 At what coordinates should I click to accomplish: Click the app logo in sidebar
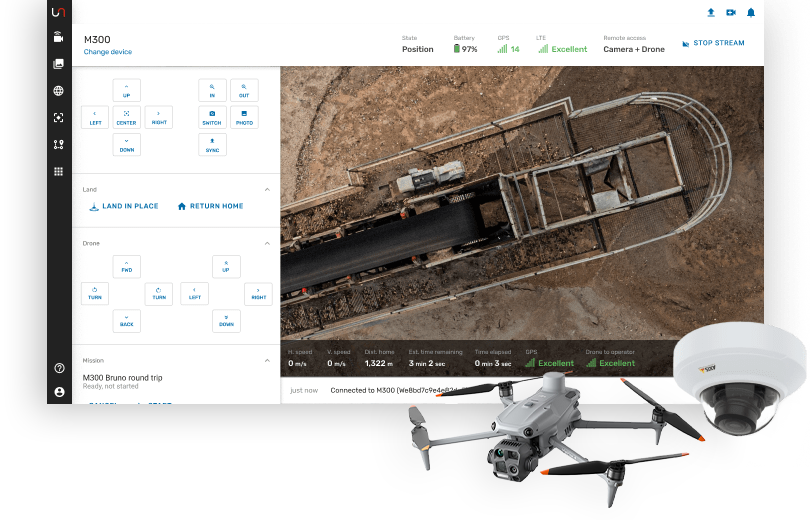58,11
